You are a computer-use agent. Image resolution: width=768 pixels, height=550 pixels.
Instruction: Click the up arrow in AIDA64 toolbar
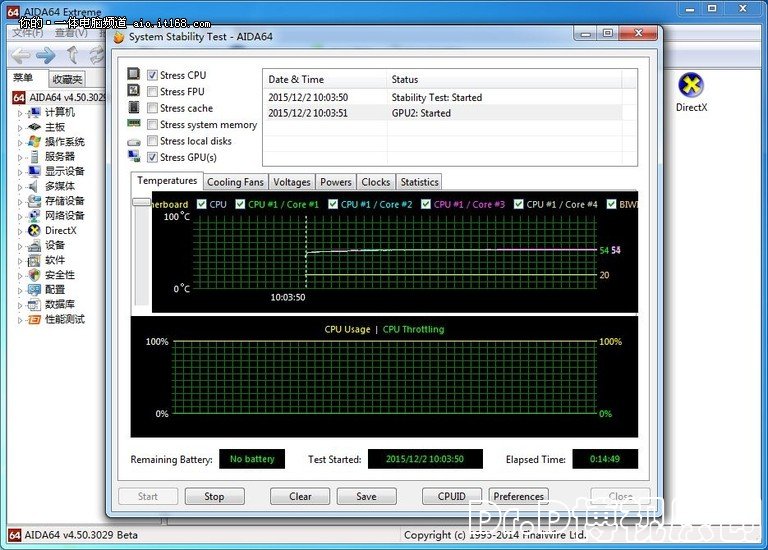pos(72,55)
